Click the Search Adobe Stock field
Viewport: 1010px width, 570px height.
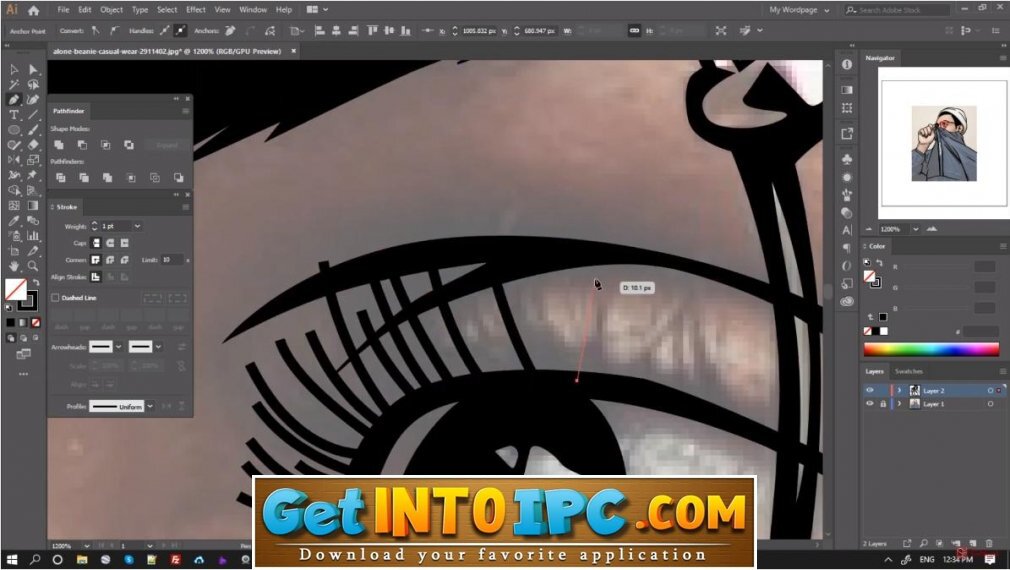pyautogui.click(x=897, y=10)
